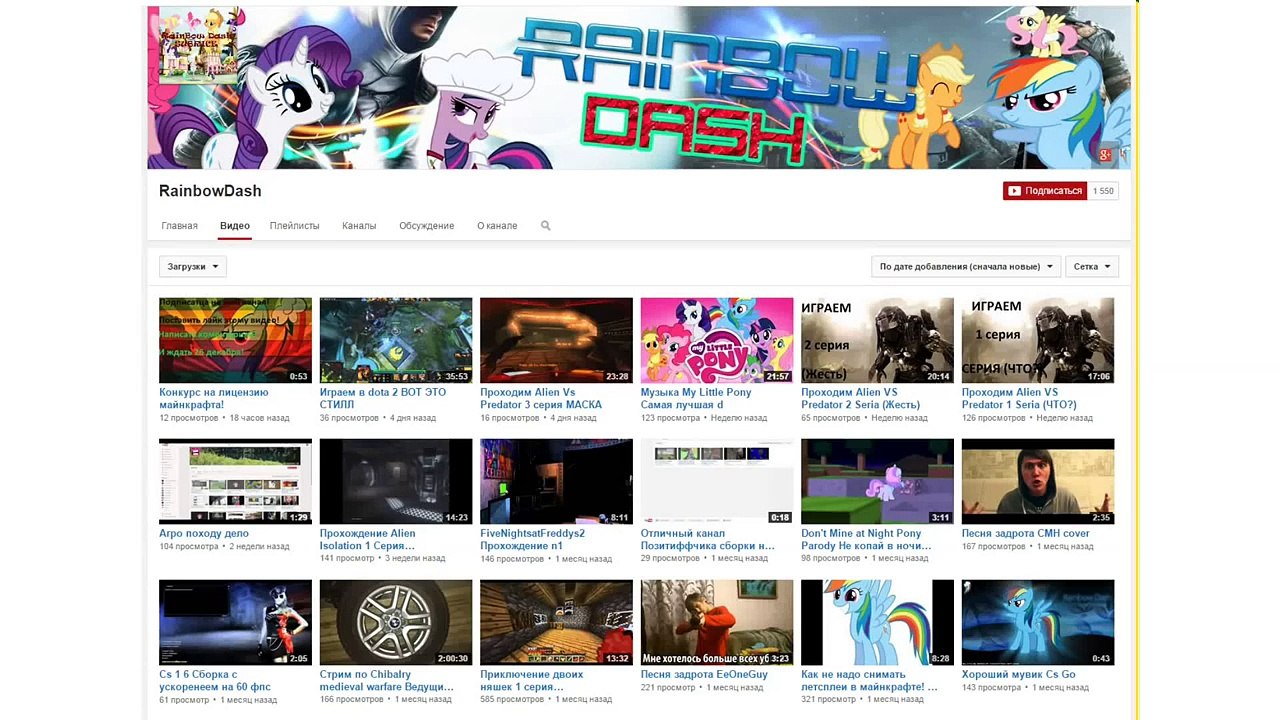Subscribe with the red Подписаться button
Image resolution: width=1280 pixels, height=720 pixels.
[1045, 191]
